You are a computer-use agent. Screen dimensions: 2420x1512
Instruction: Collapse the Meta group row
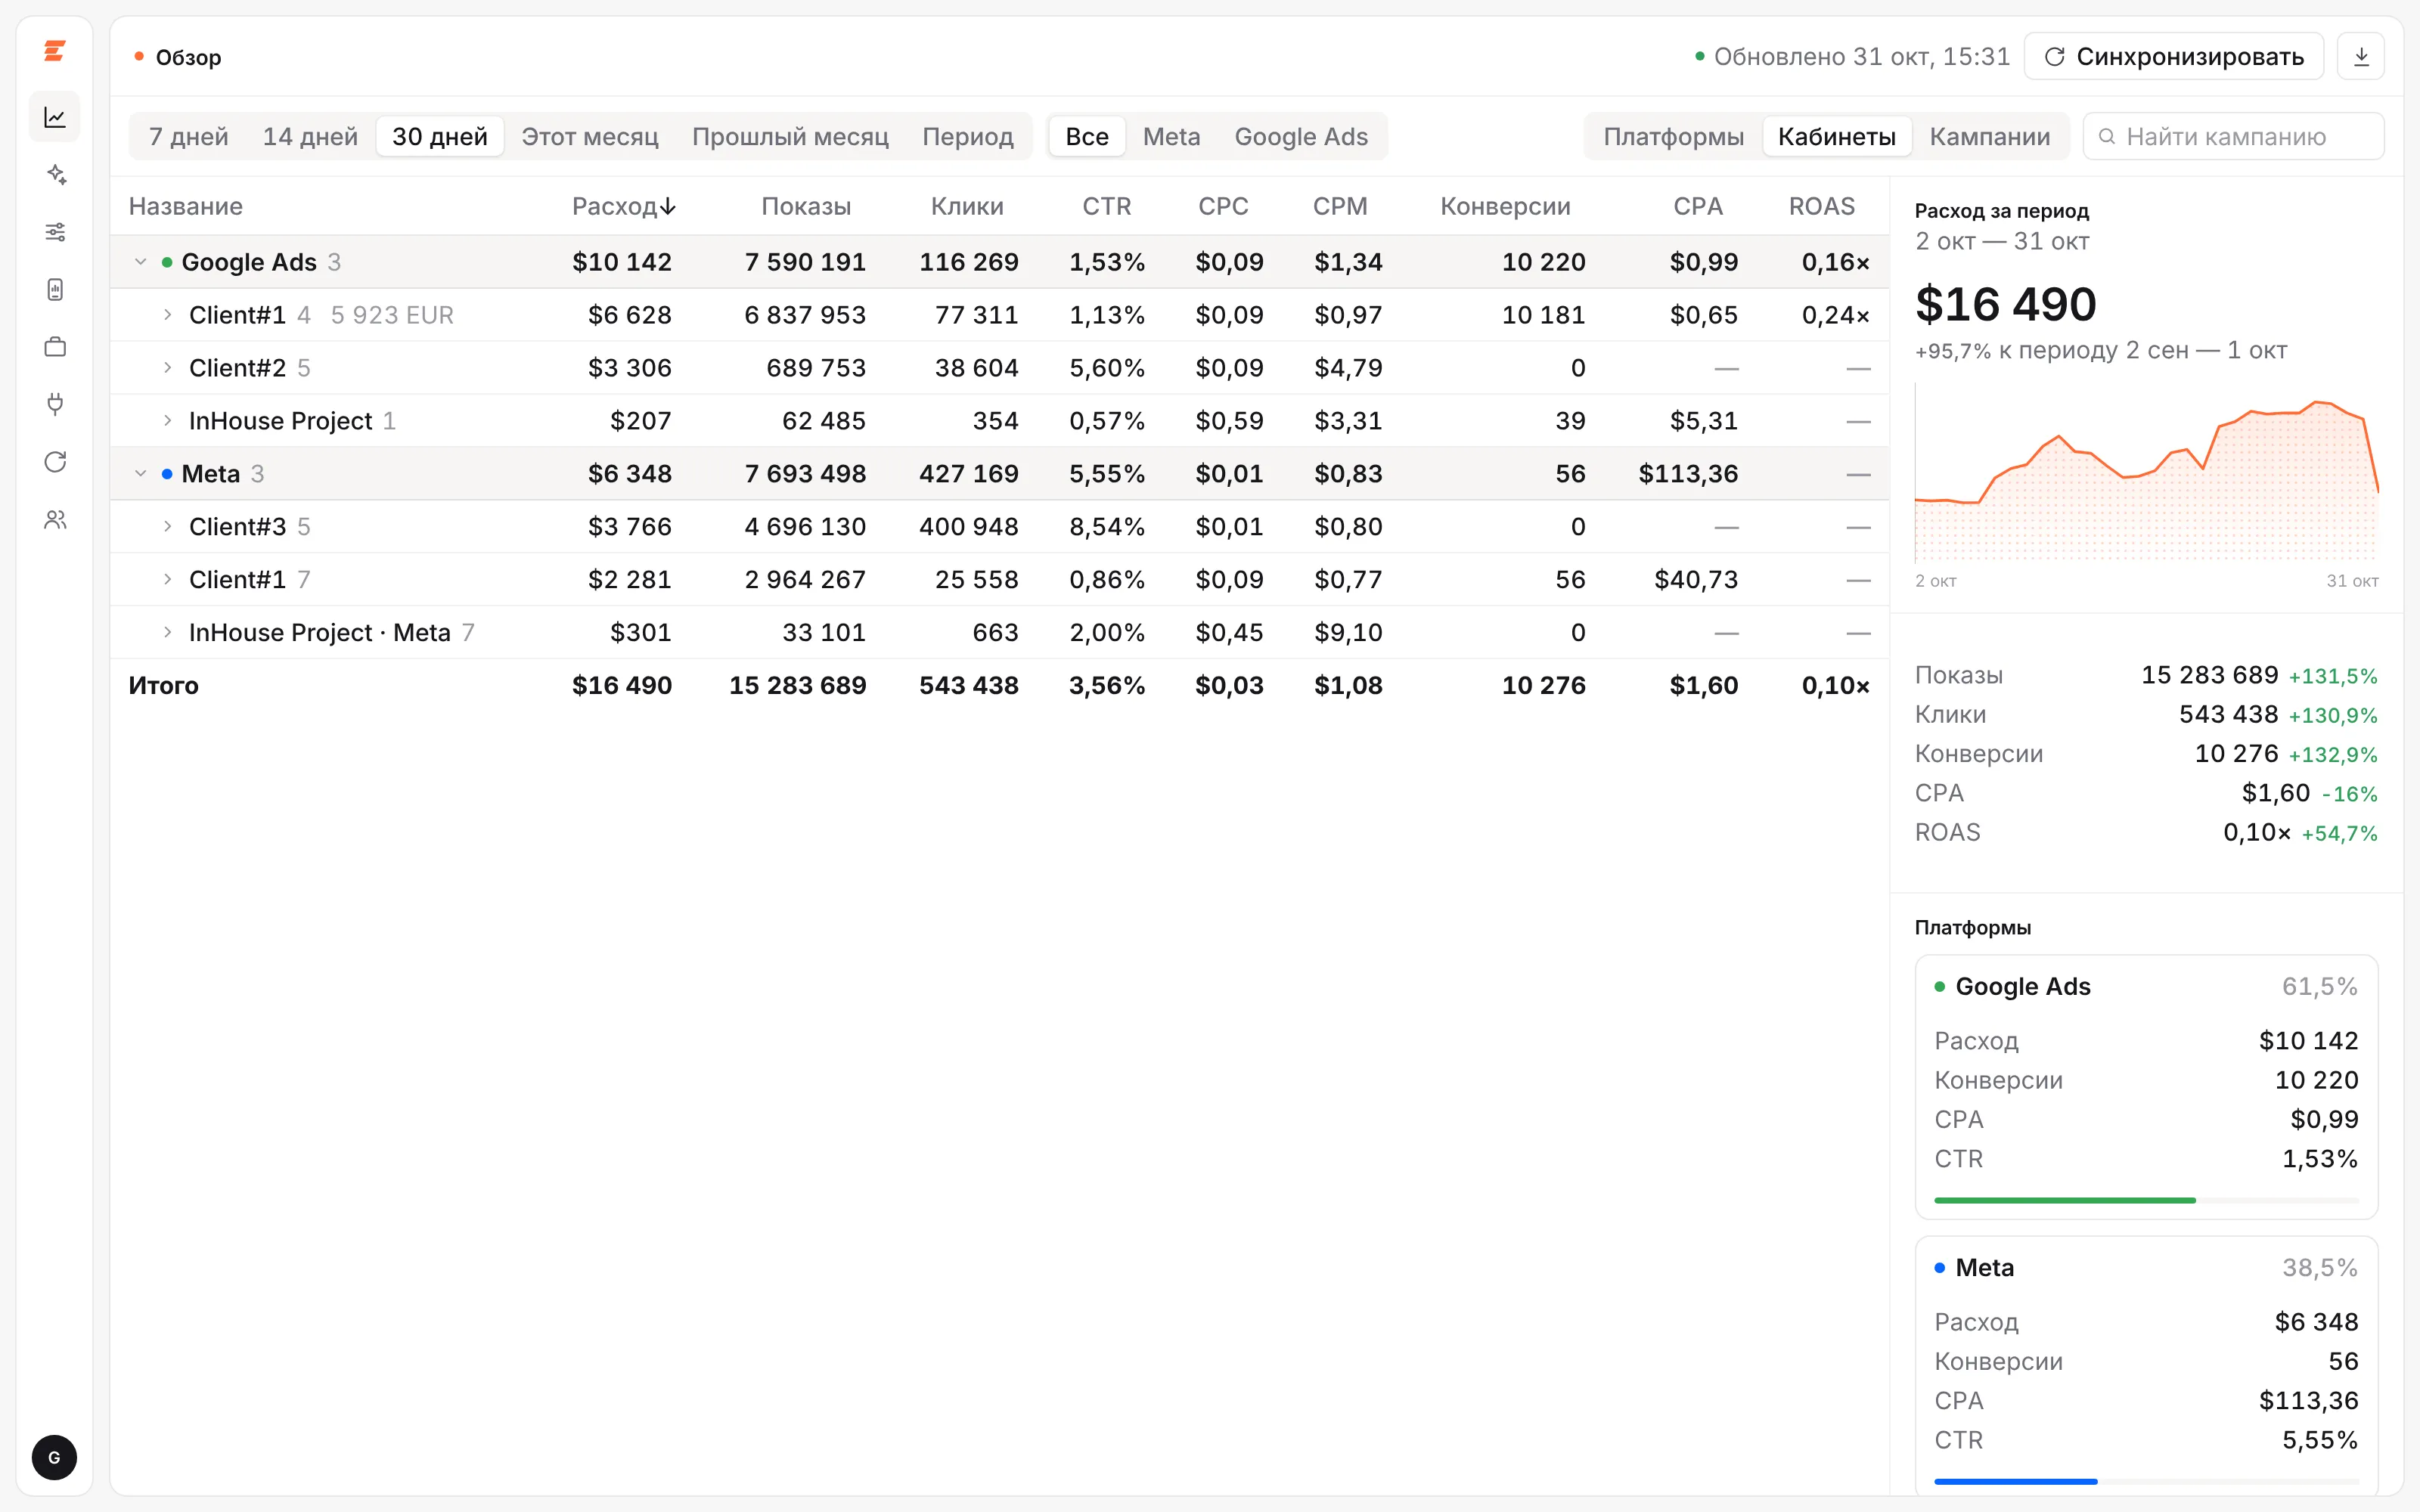click(140, 474)
